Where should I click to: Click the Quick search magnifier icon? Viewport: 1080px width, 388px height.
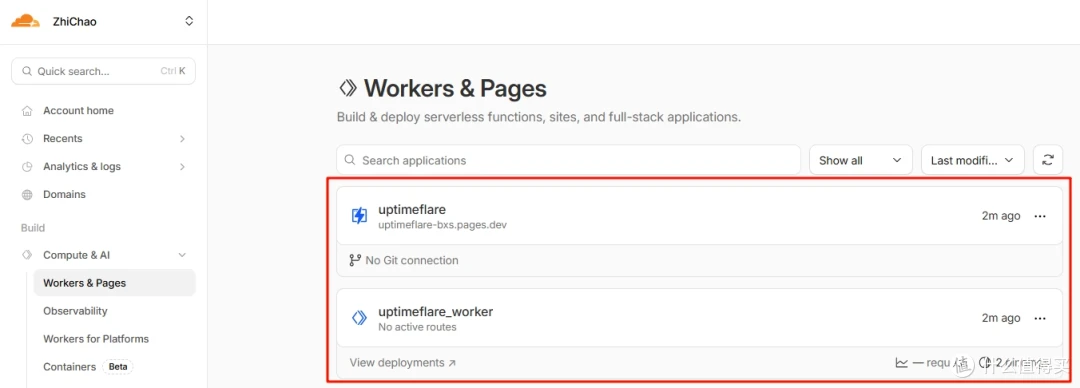(27, 71)
